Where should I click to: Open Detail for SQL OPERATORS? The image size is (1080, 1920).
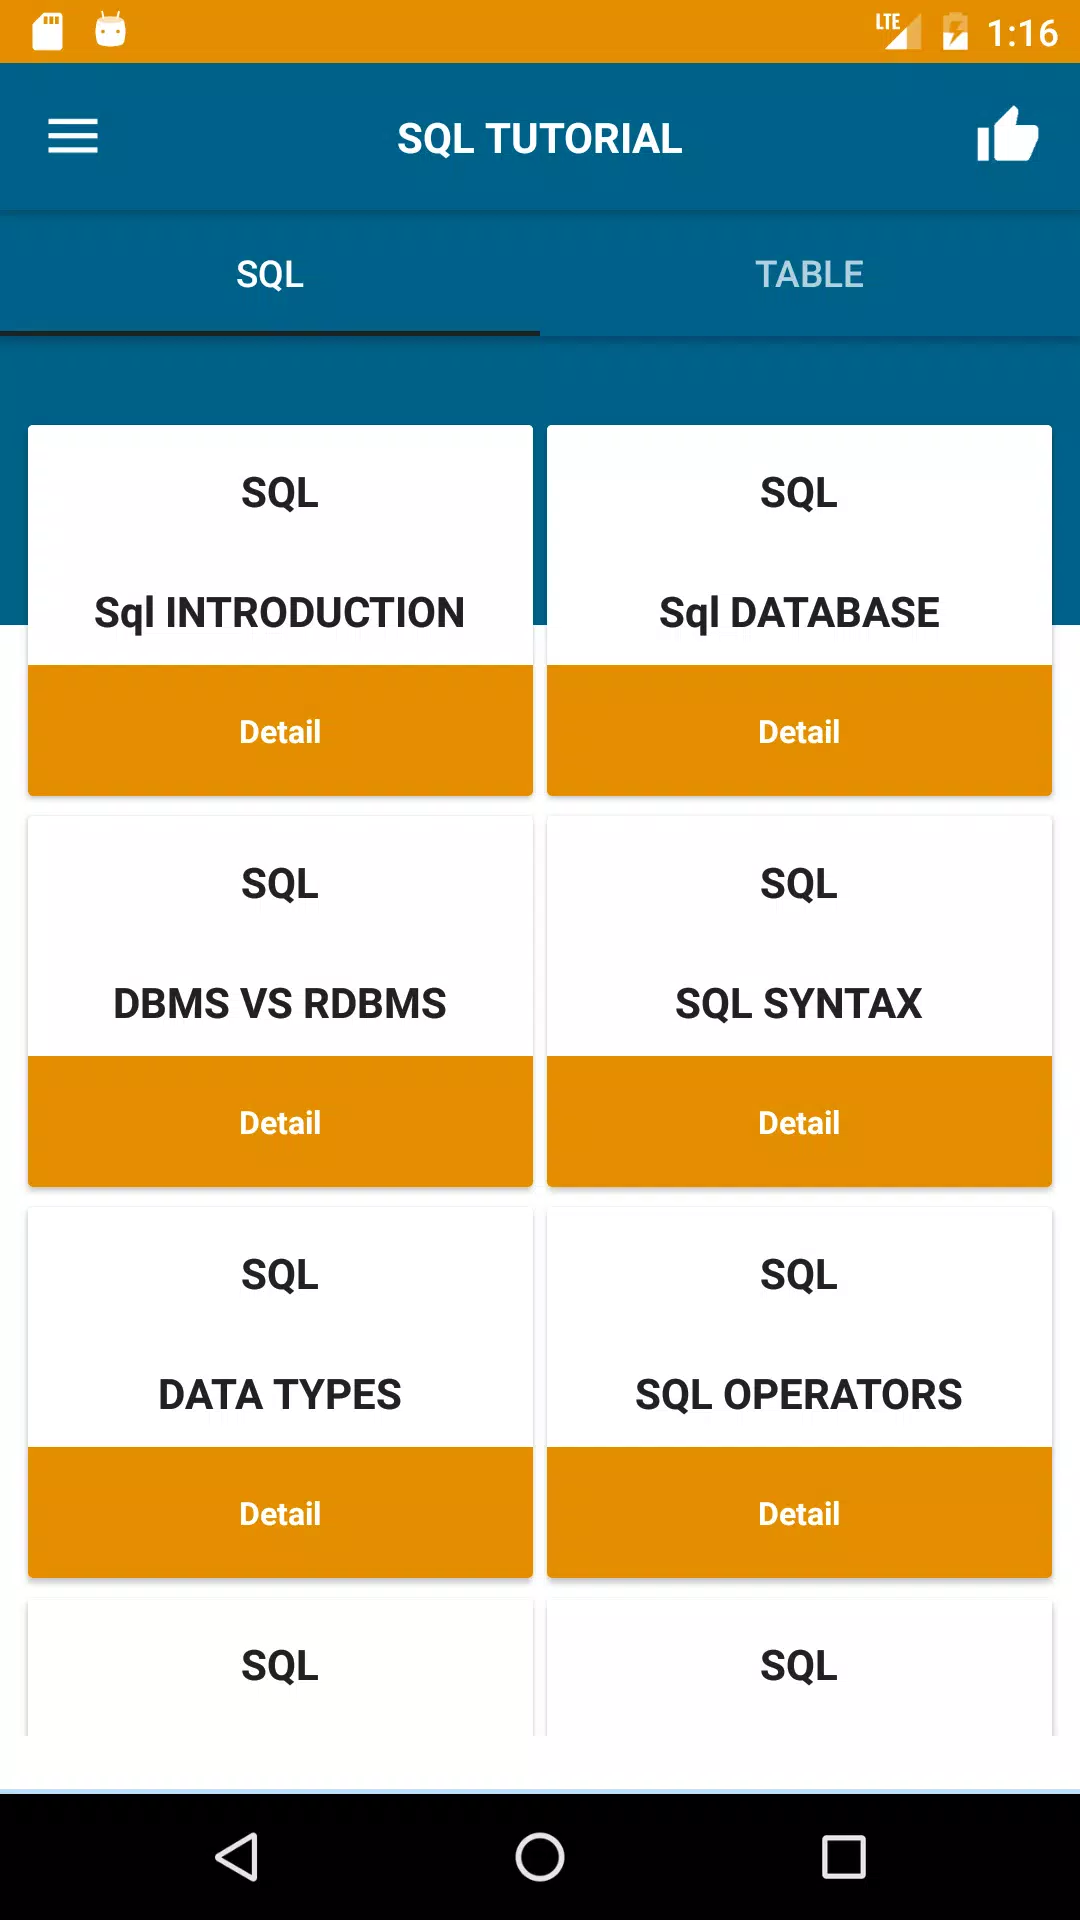pos(799,1513)
